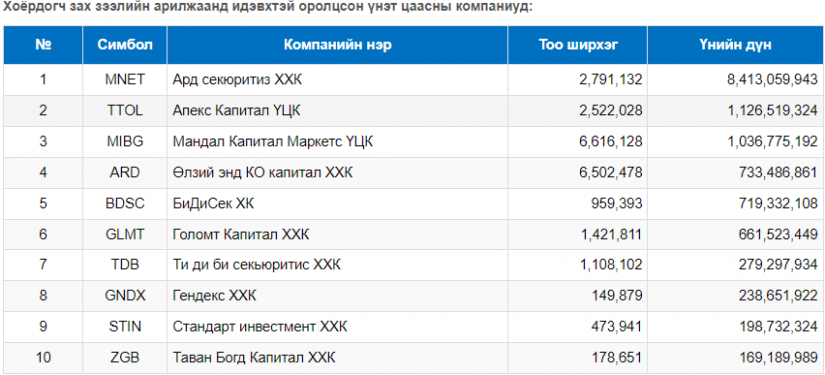Screen dimensions: 825x375
Task: Select Ти ди би секьюритис ХХК
Action: 257,265
